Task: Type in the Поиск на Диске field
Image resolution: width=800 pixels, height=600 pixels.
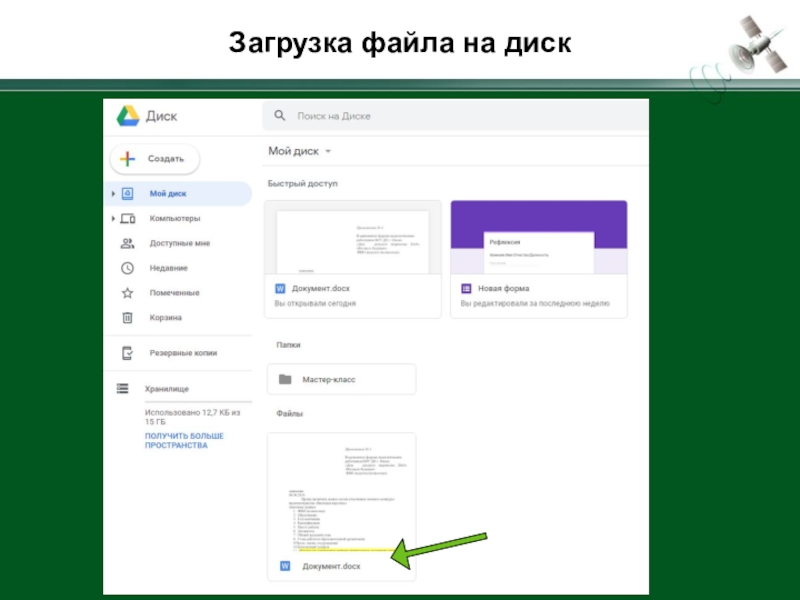Action: (x=450, y=116)
